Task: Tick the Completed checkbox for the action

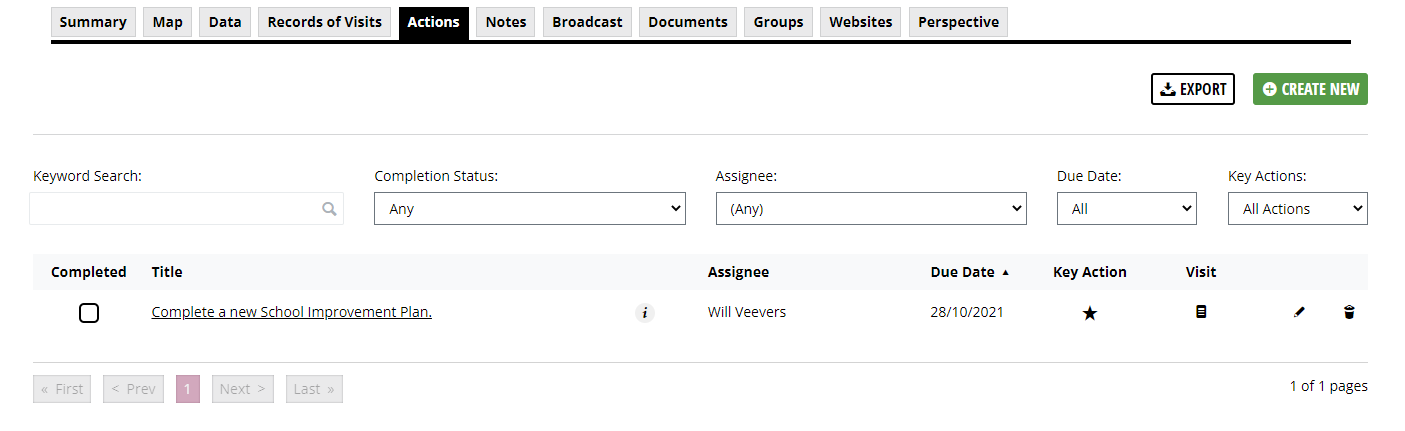Action: click(x=89, y=313)
